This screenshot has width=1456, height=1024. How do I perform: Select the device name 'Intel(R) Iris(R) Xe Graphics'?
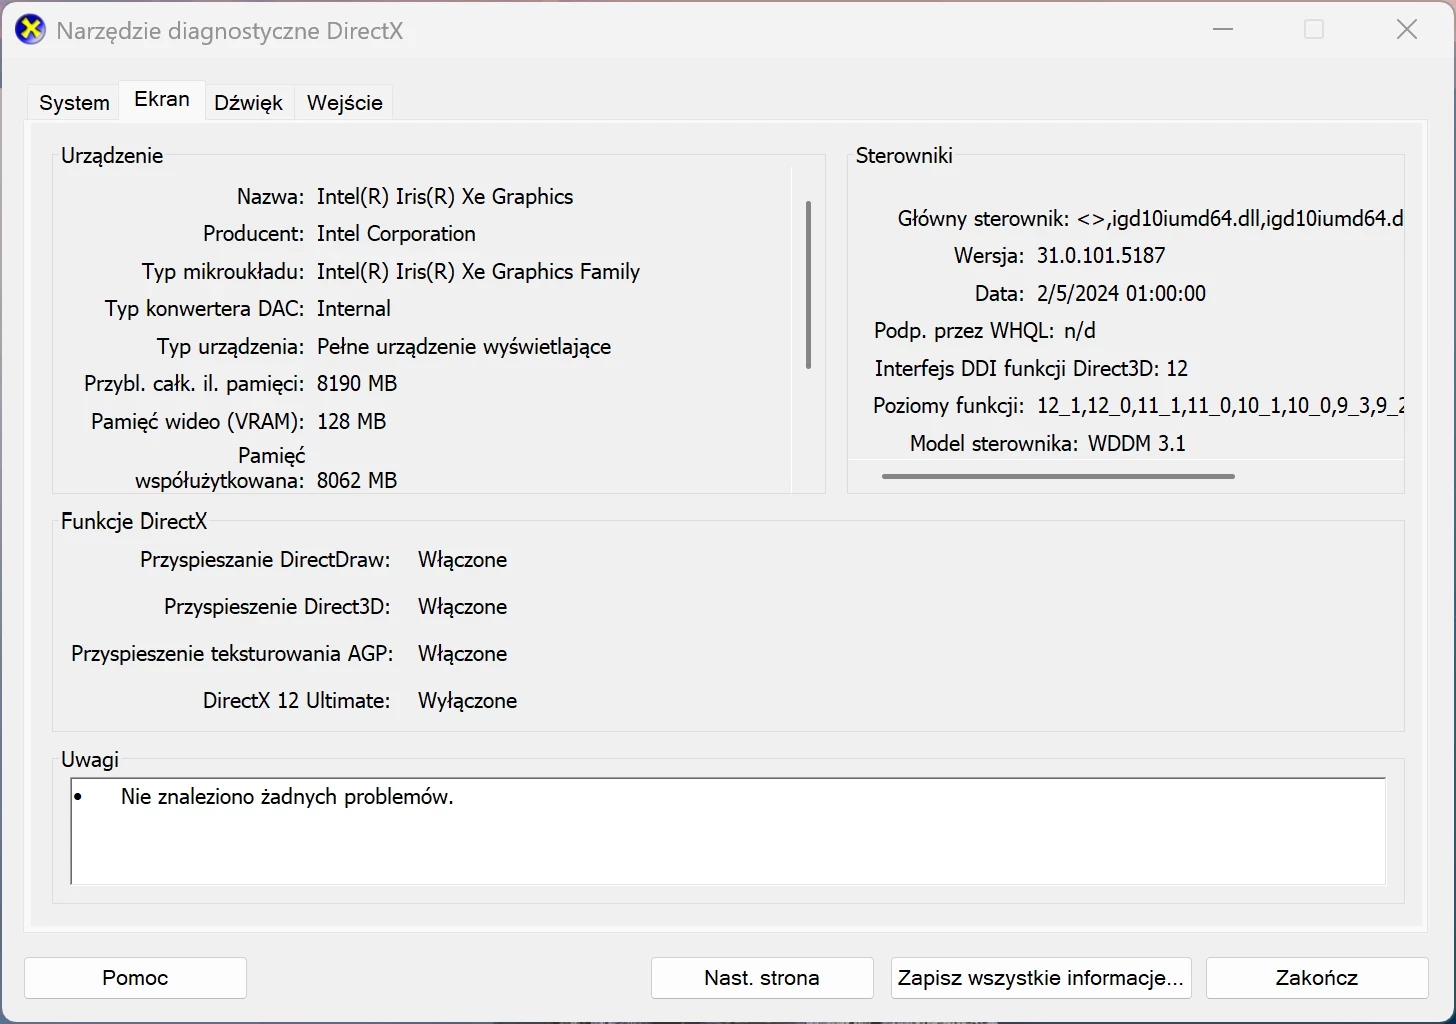(x=445, y=196)
